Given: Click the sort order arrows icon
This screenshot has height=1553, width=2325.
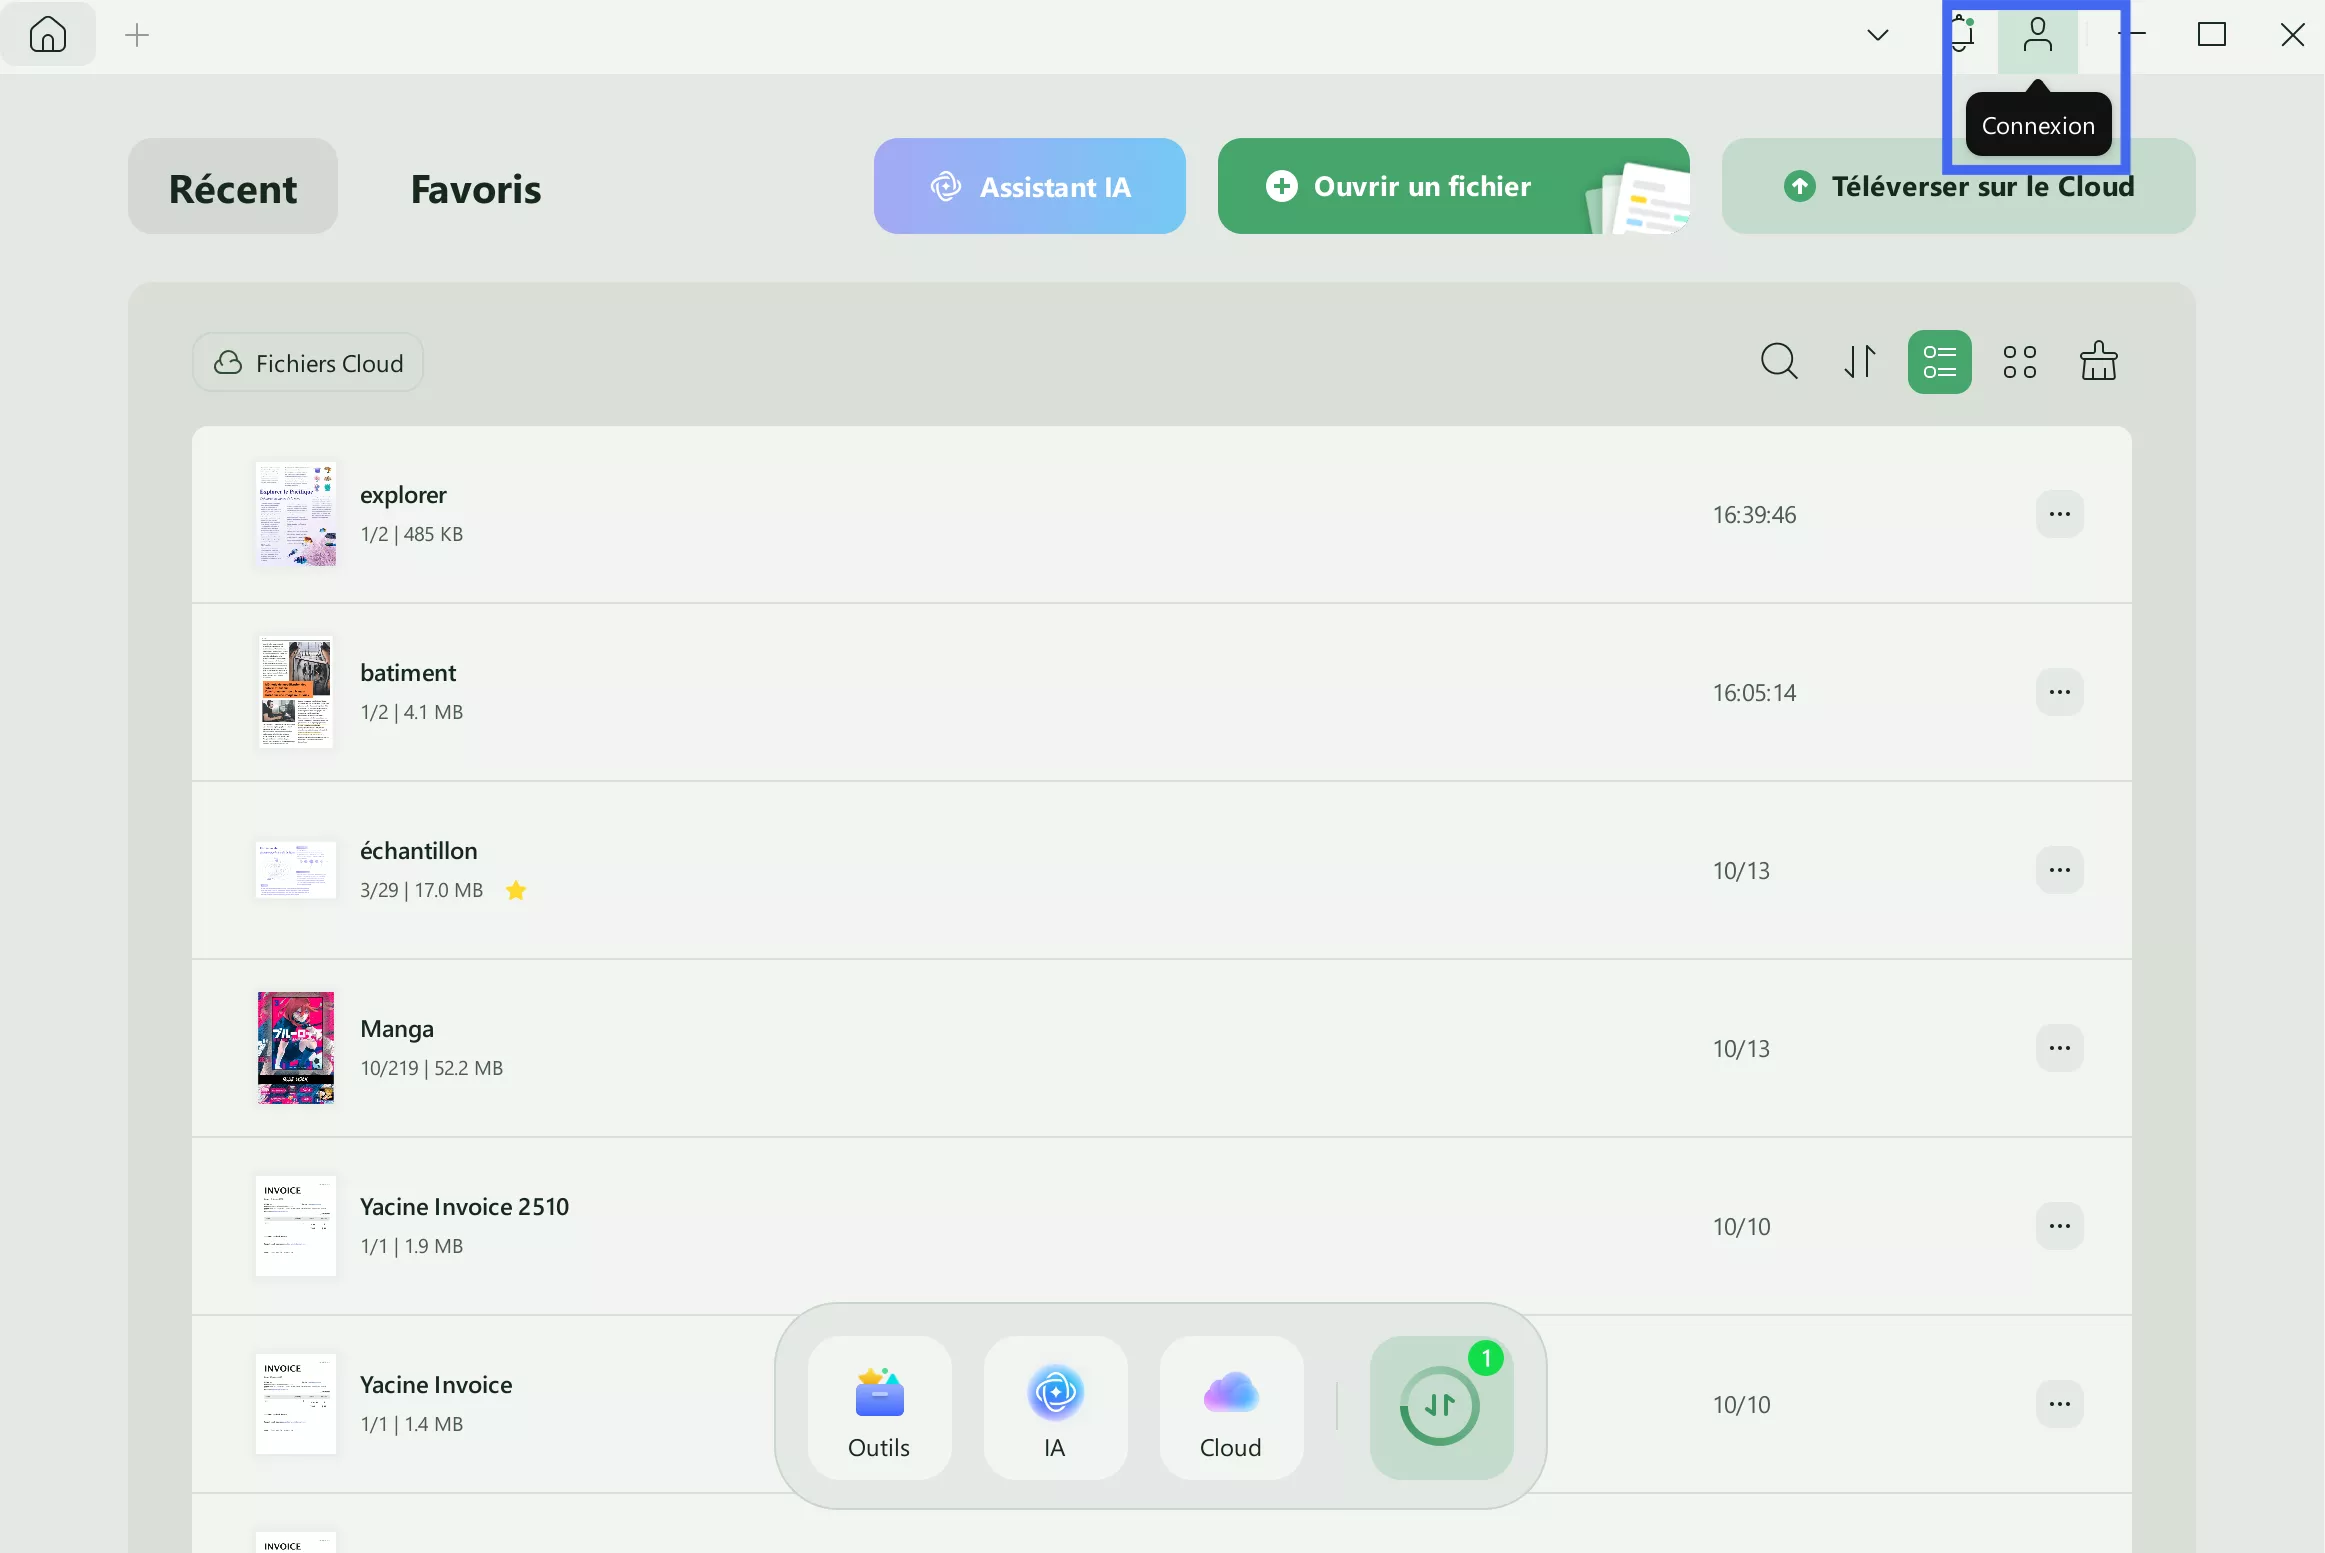Looking at the screenshot, I should [1859, 362].
